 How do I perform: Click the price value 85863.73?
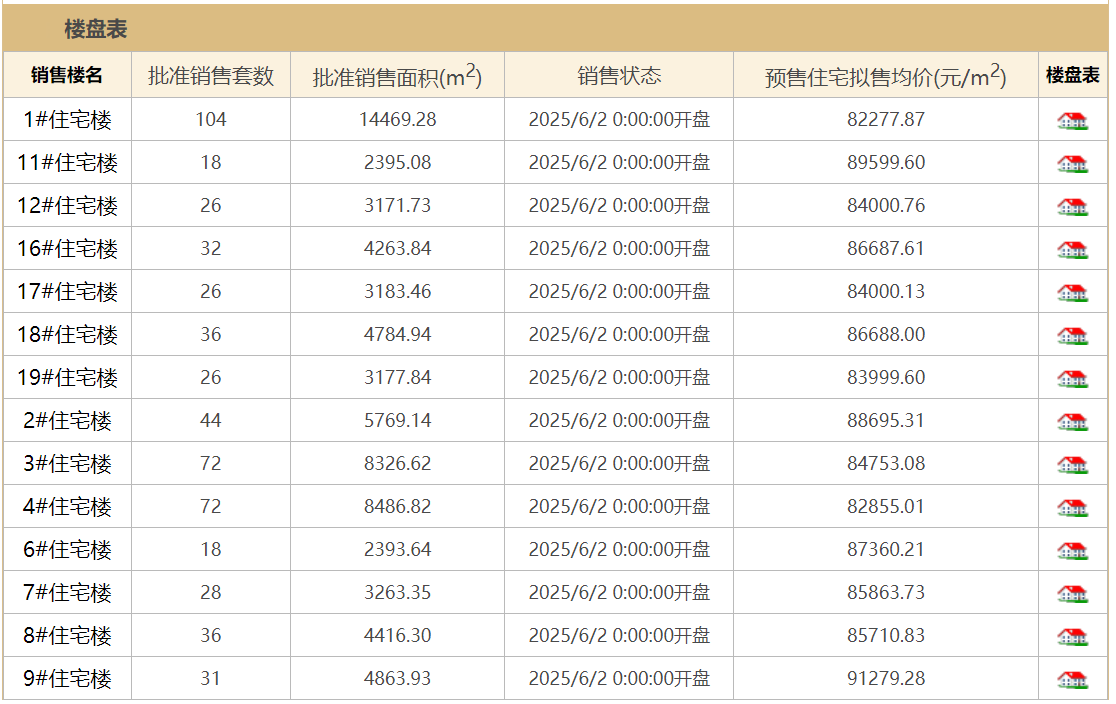click(x=885, y=592)
